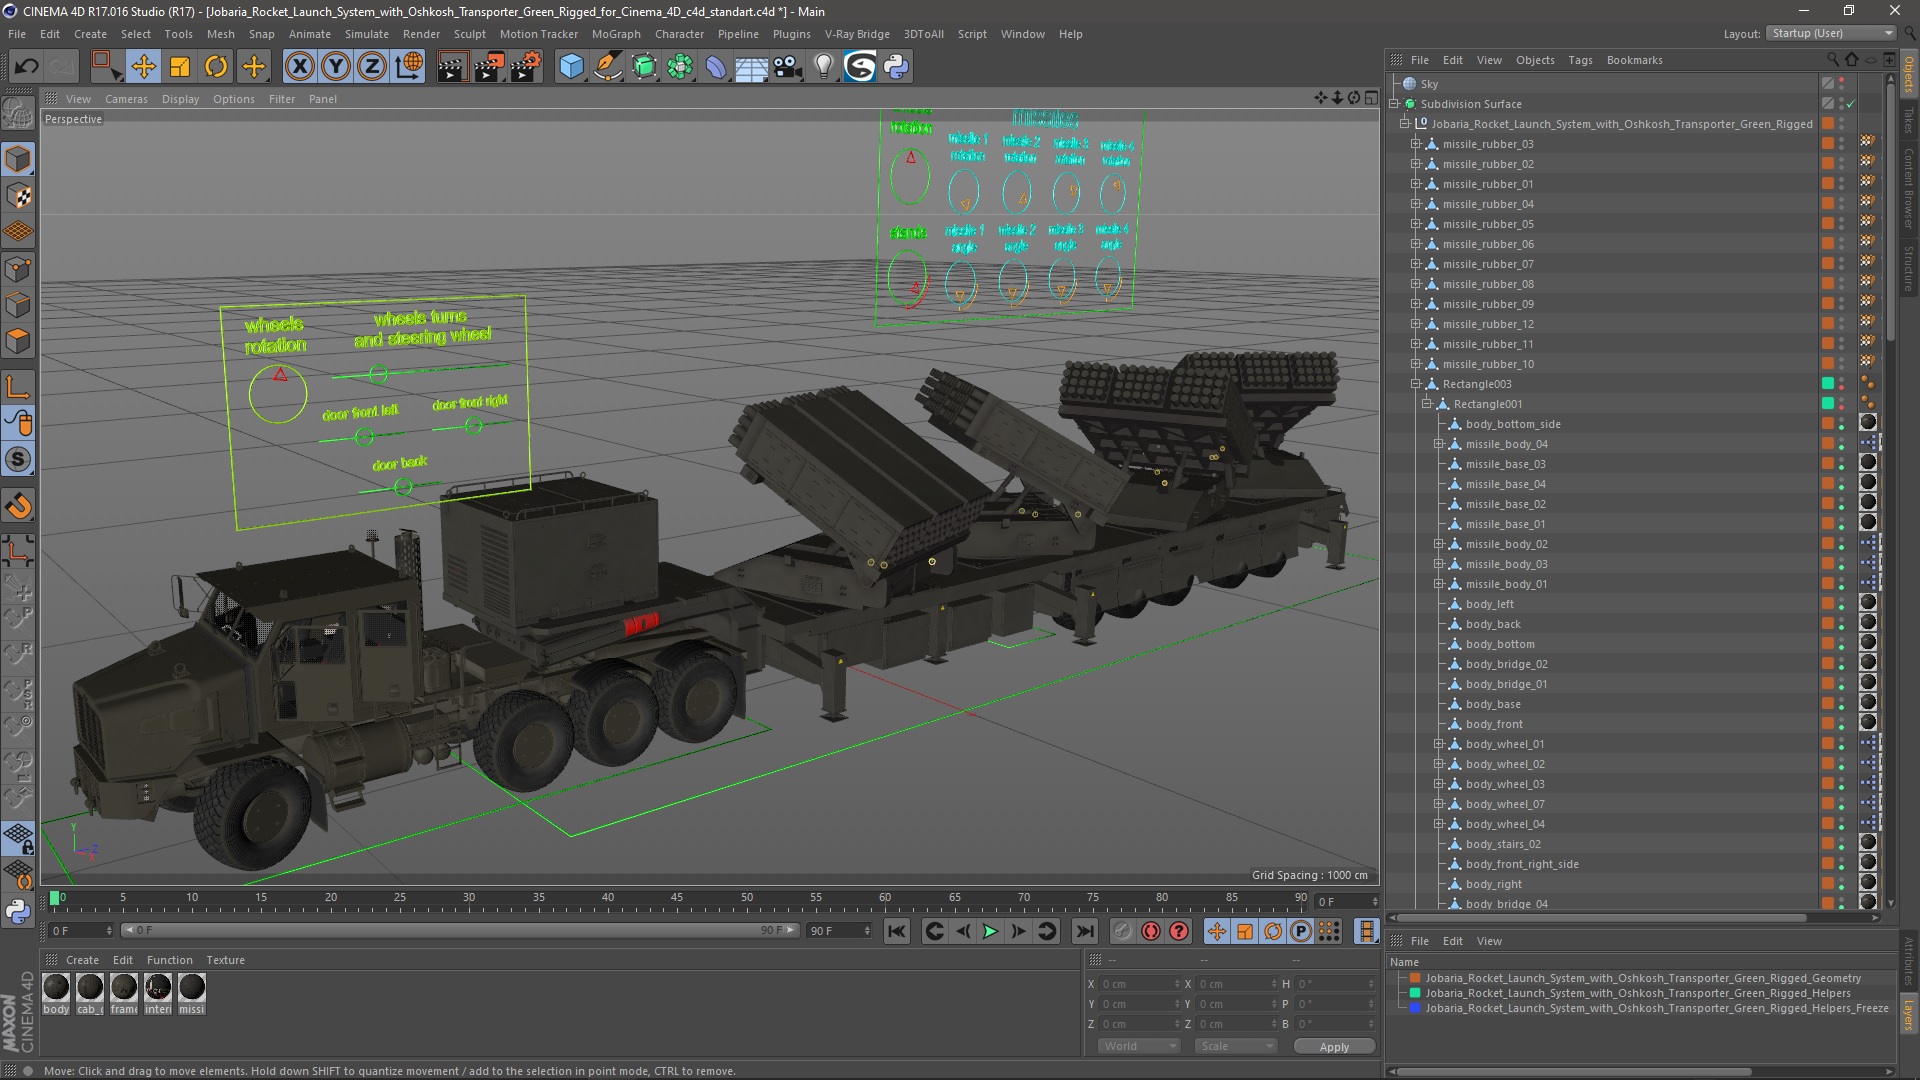Viewport: 1920px width, 1080px height.
Task: Click the Python script icon in toolbar
Action: [896, 67]
